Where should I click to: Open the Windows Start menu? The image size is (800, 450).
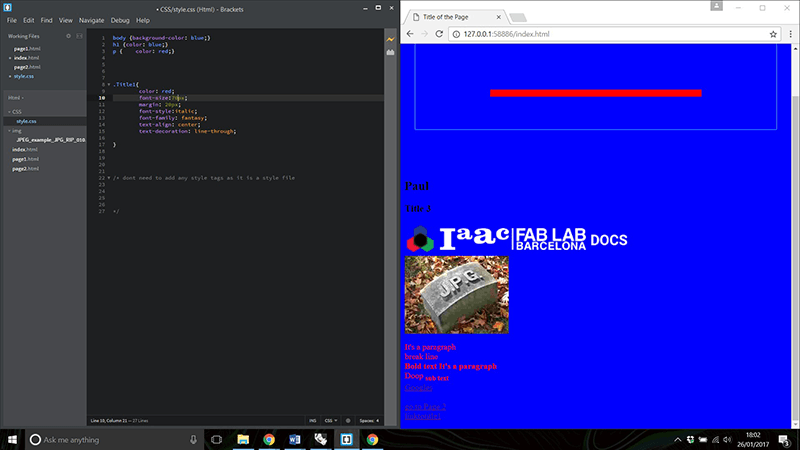pos(12,439)
